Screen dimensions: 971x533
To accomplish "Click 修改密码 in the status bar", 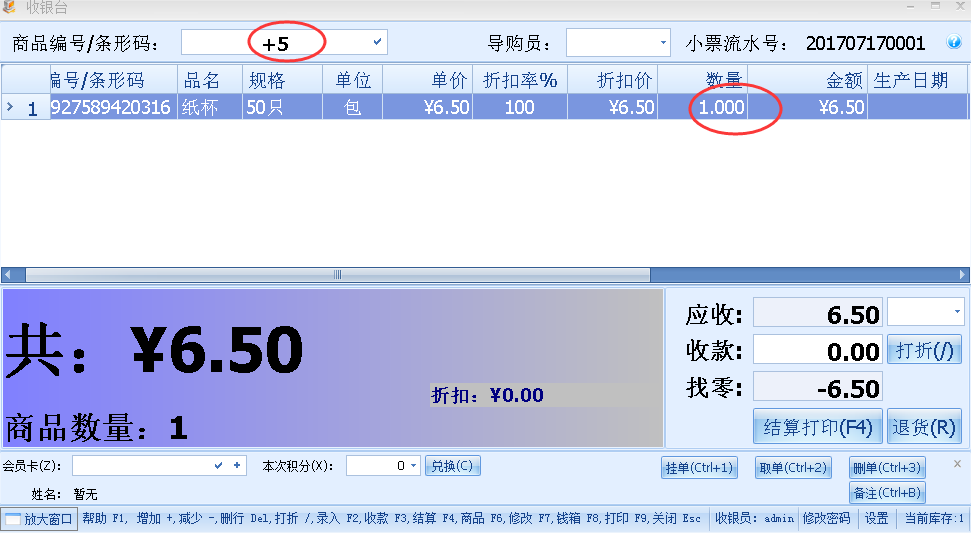I will pyautogui.click(x=826, y=519).
